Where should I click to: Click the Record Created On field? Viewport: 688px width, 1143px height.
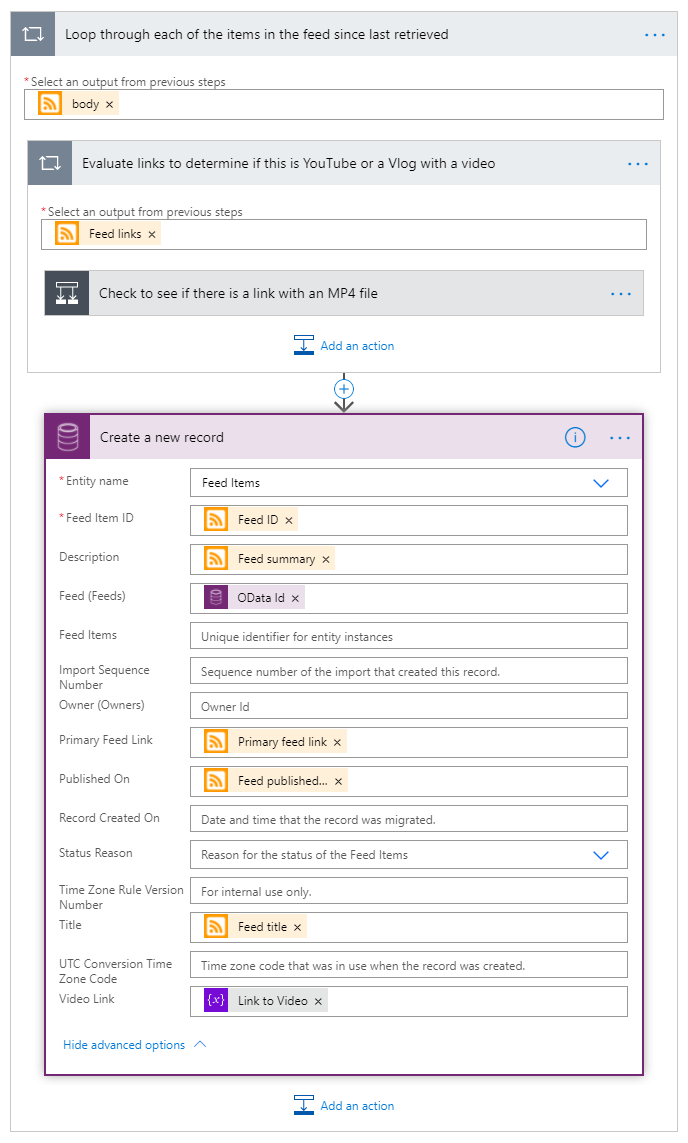409,819
